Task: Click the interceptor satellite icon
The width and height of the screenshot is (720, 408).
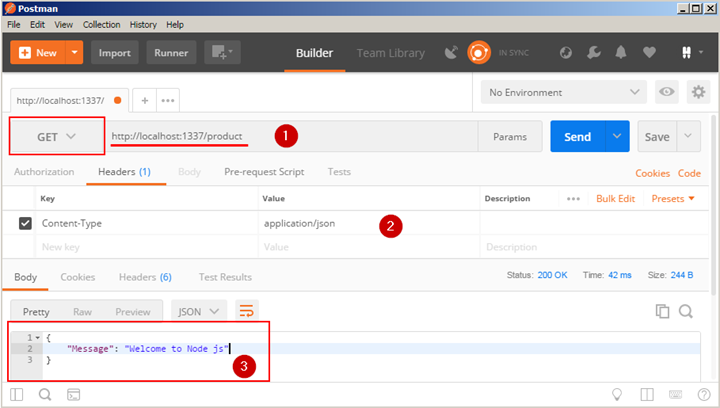Action: pos(451,53)
